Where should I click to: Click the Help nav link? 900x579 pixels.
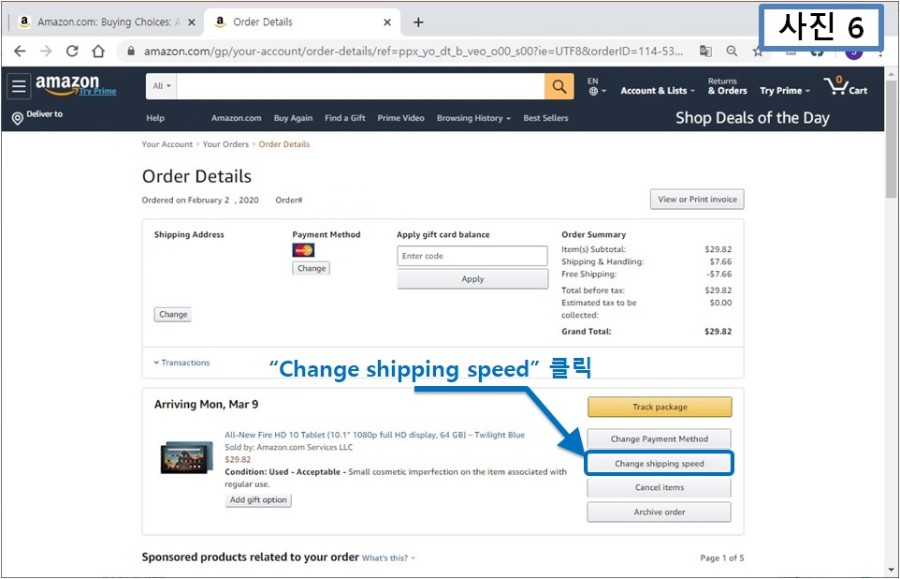point(156,118)
